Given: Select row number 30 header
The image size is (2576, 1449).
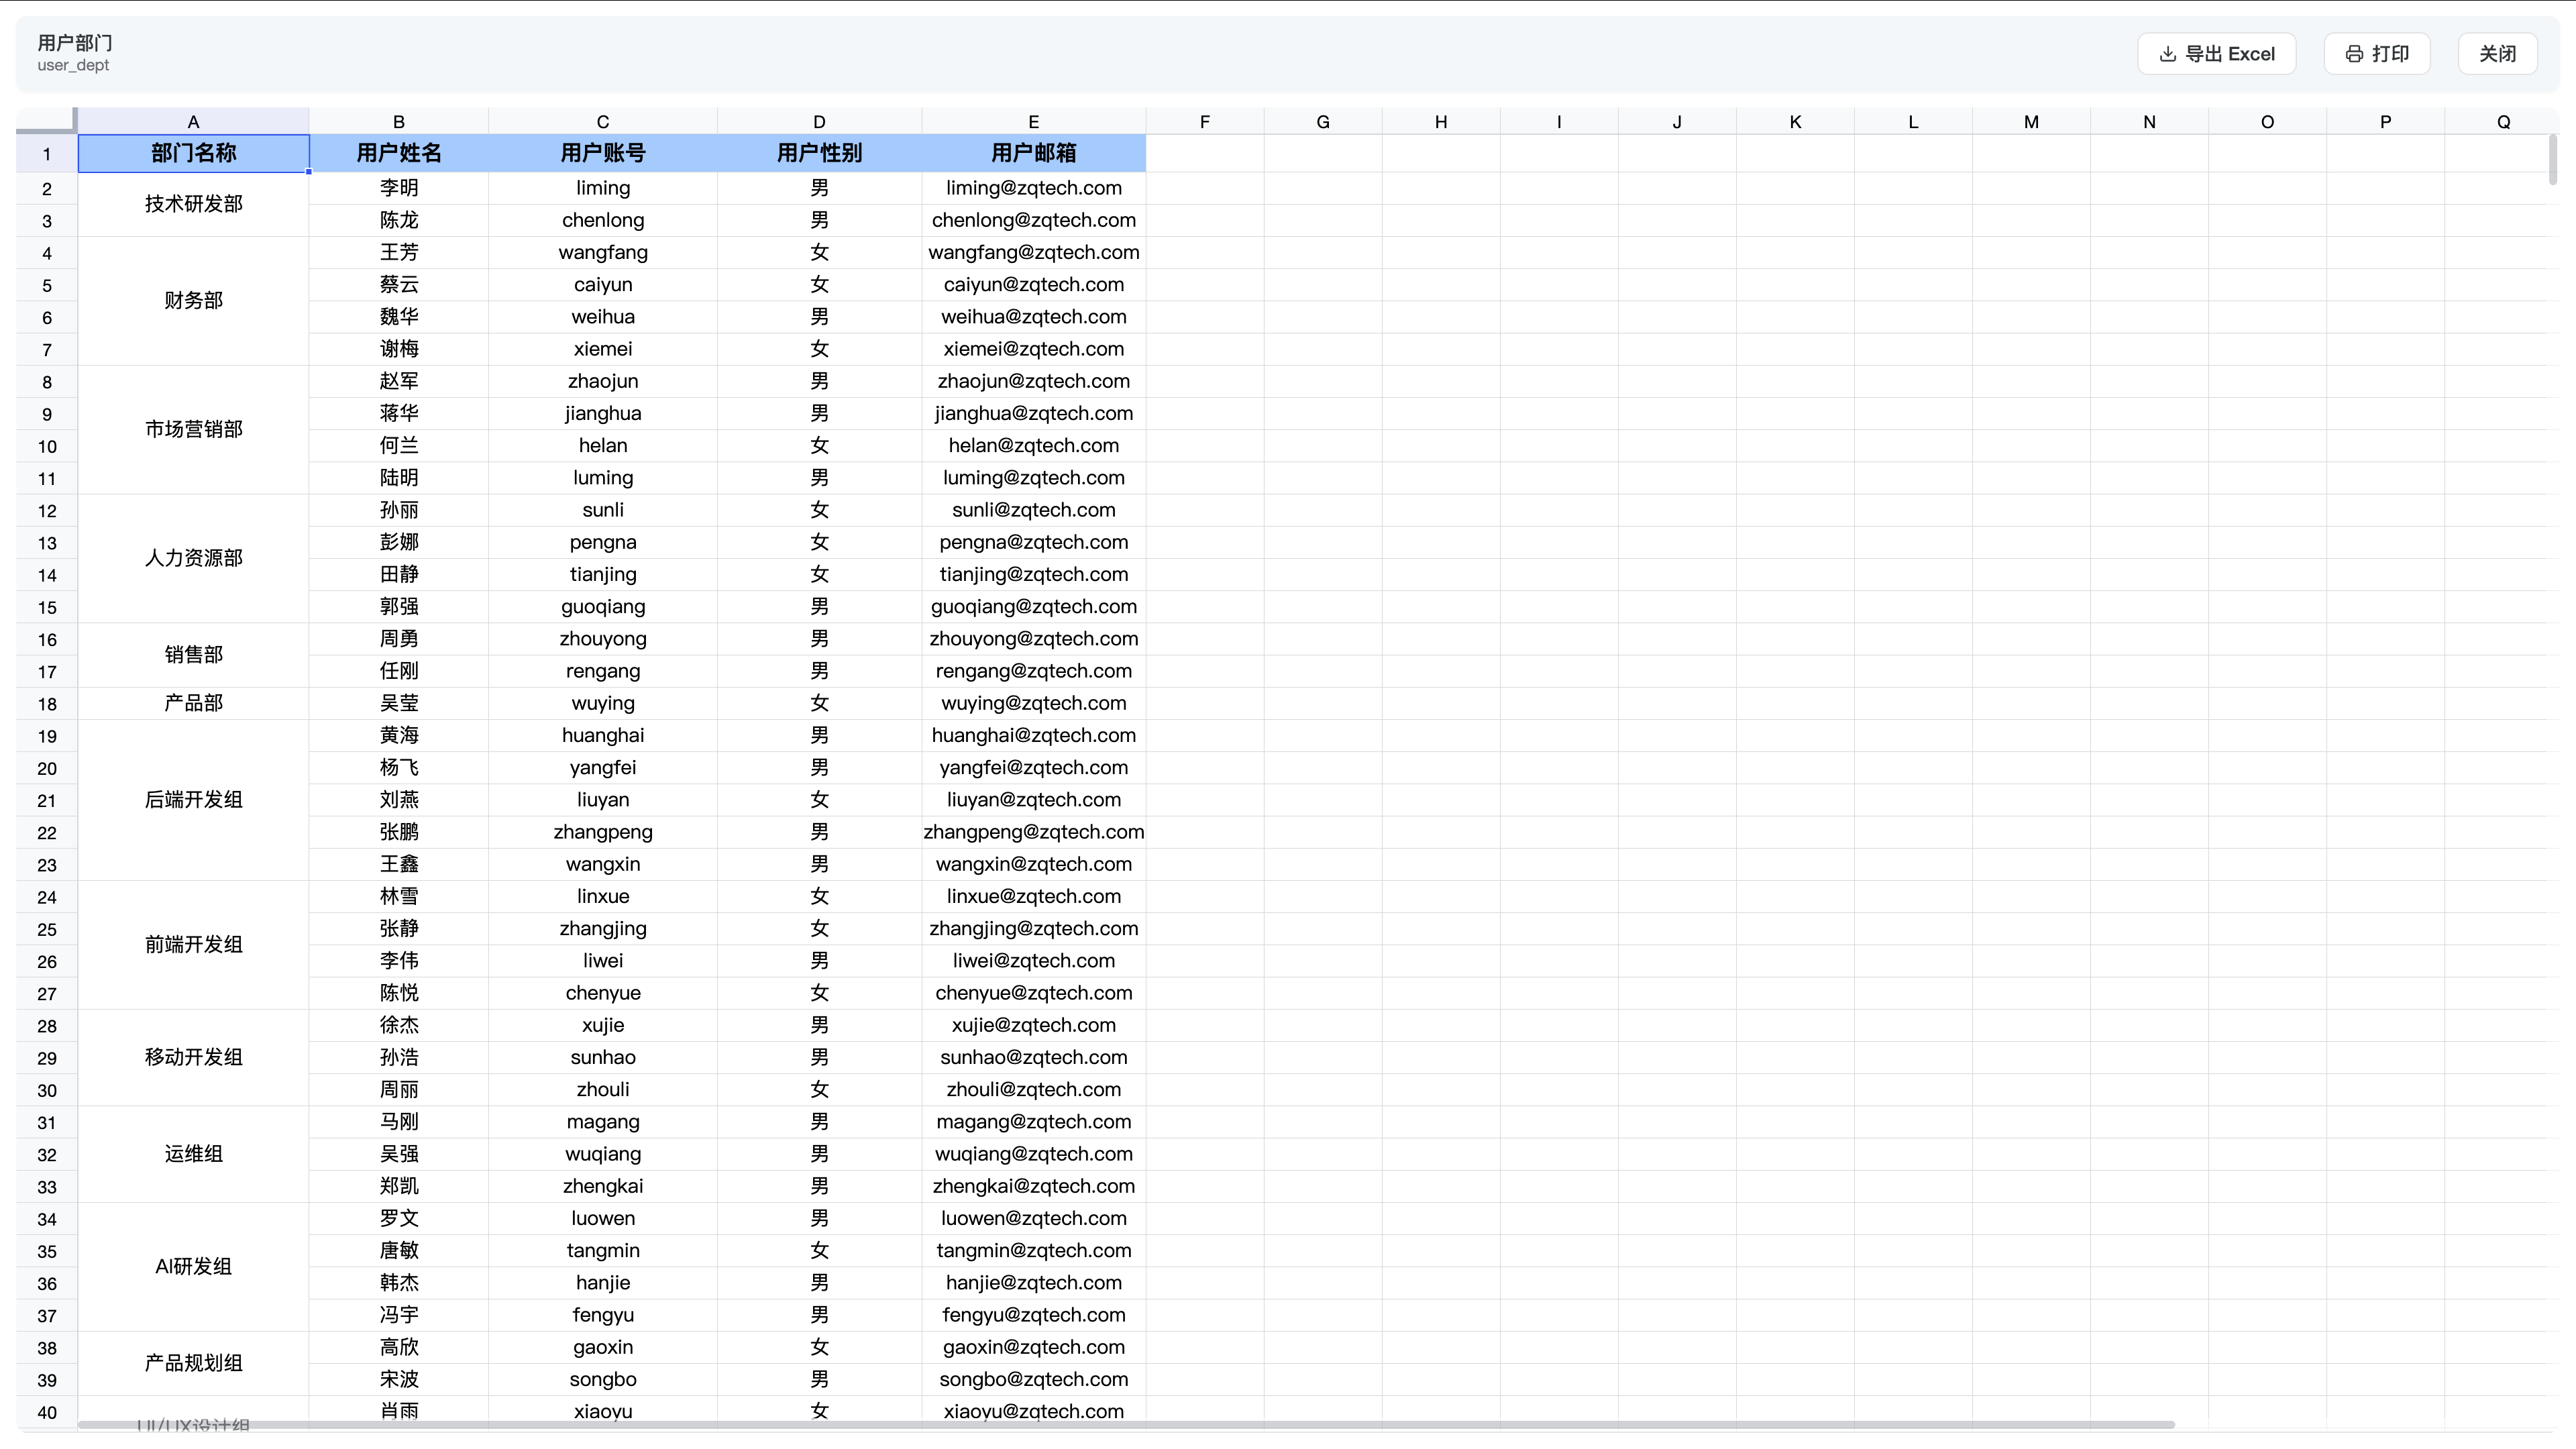Looking at the screenshot, I should [47, 1091].
